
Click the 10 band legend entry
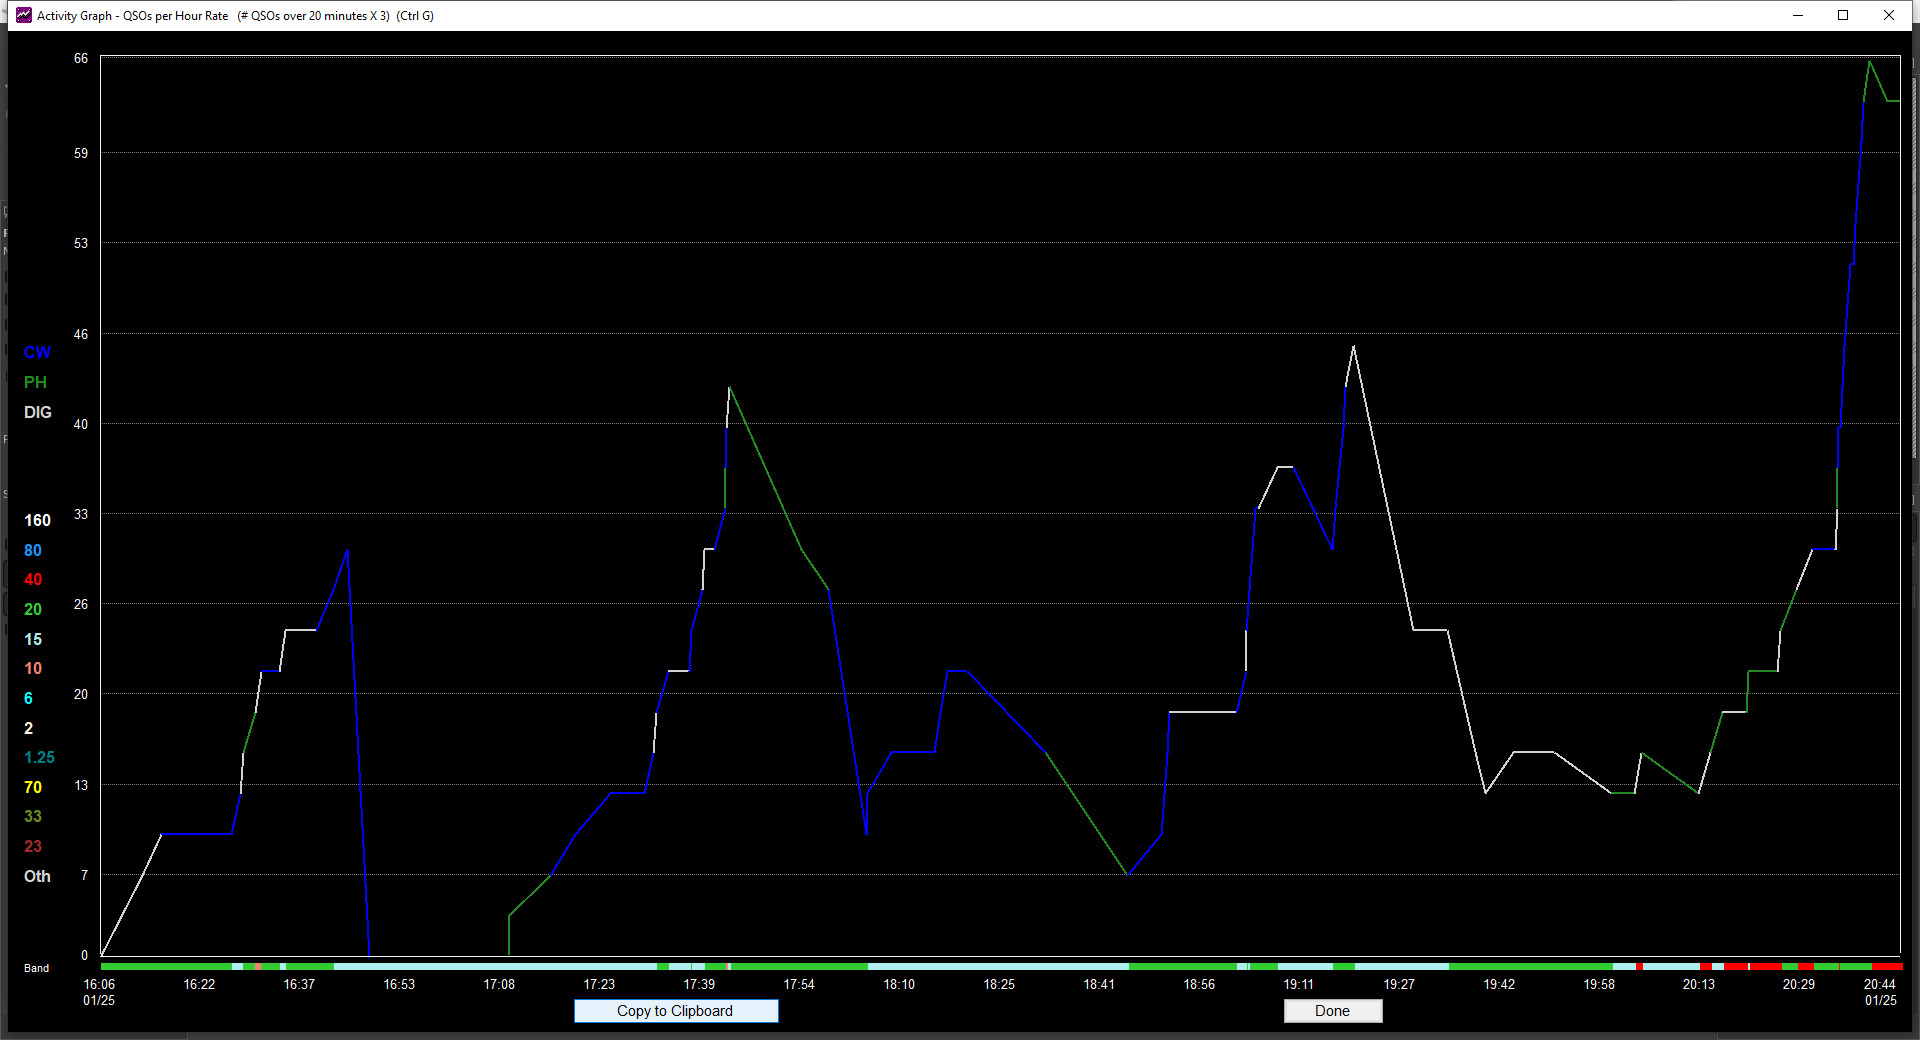[x=33, y=668]
